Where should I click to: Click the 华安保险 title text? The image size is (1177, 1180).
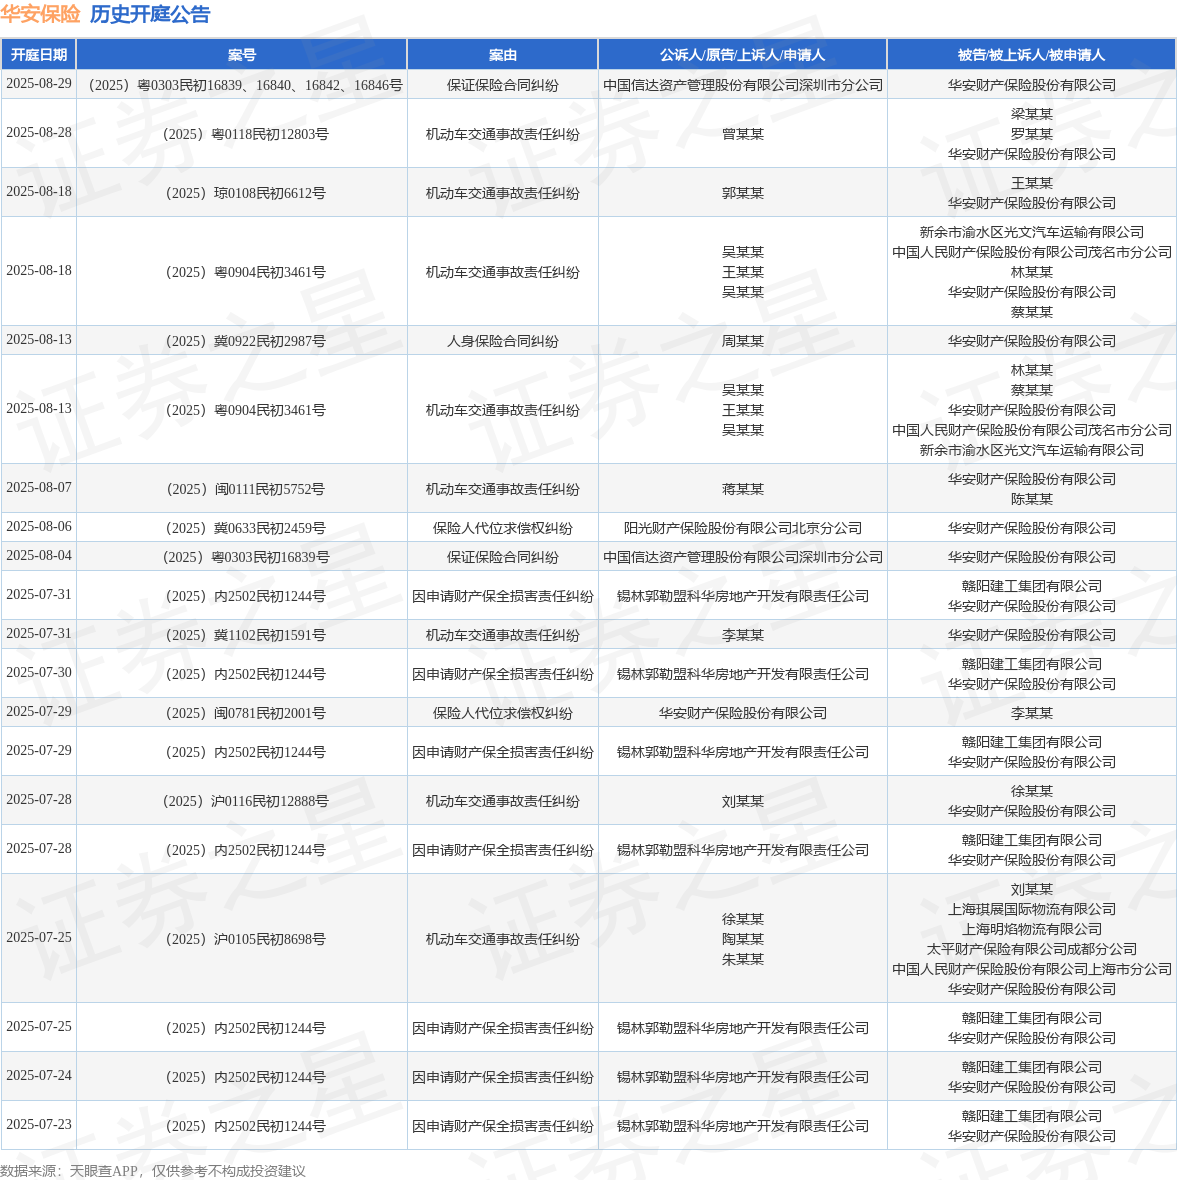[x=41, y=14]
